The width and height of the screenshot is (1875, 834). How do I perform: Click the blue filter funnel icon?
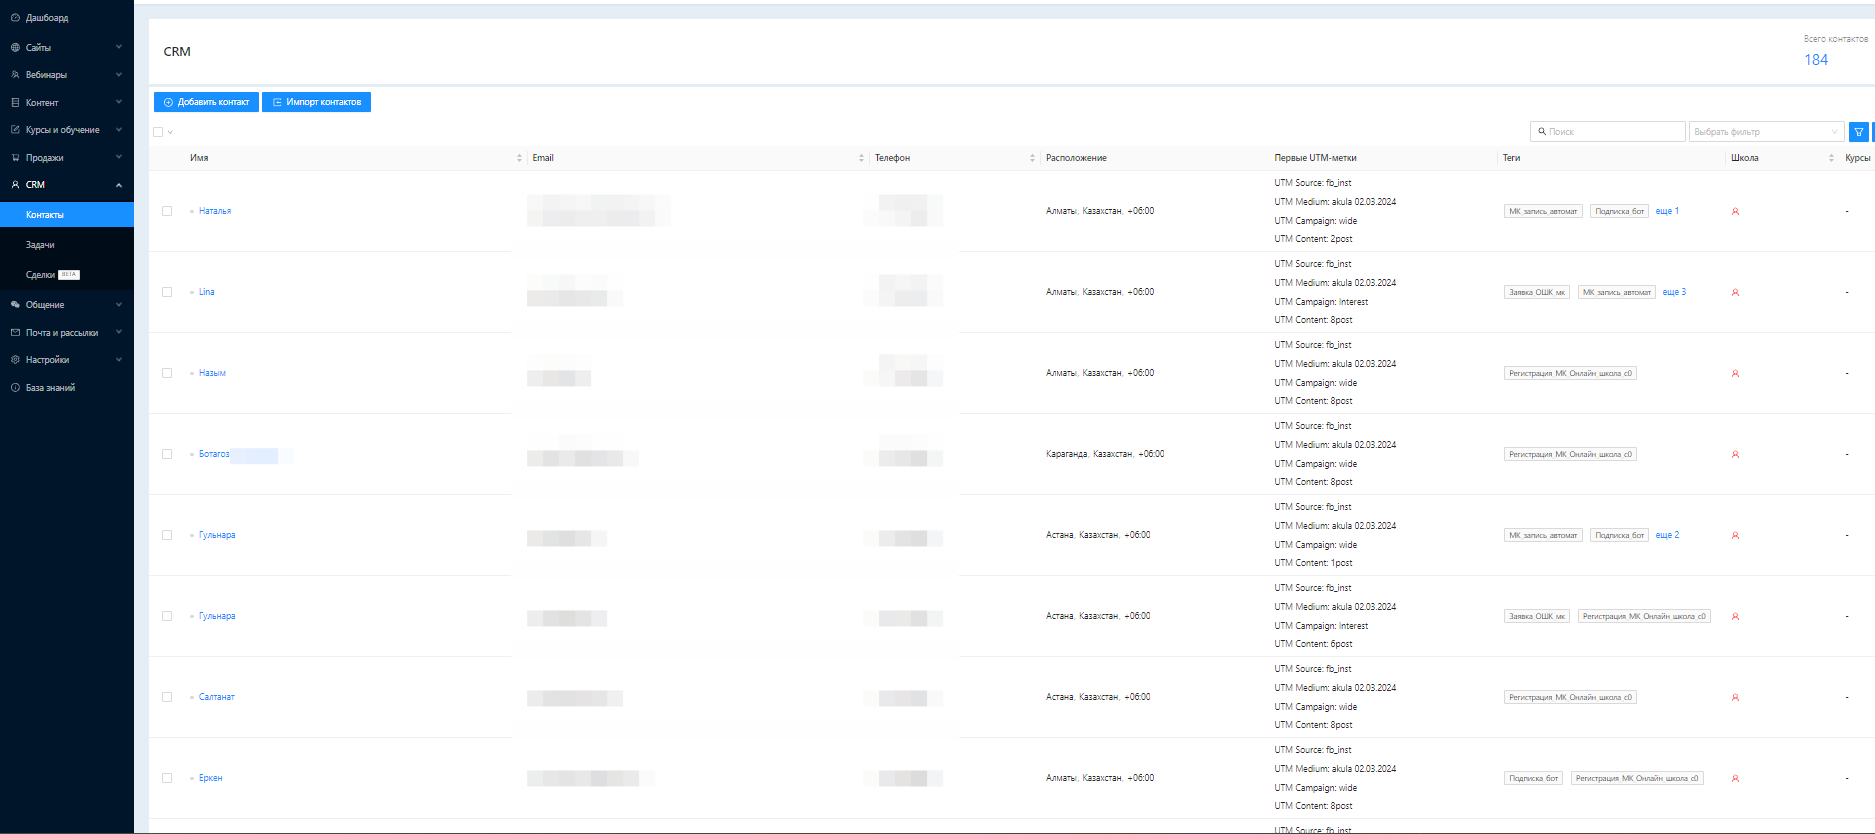click(x=1858, y=132)
